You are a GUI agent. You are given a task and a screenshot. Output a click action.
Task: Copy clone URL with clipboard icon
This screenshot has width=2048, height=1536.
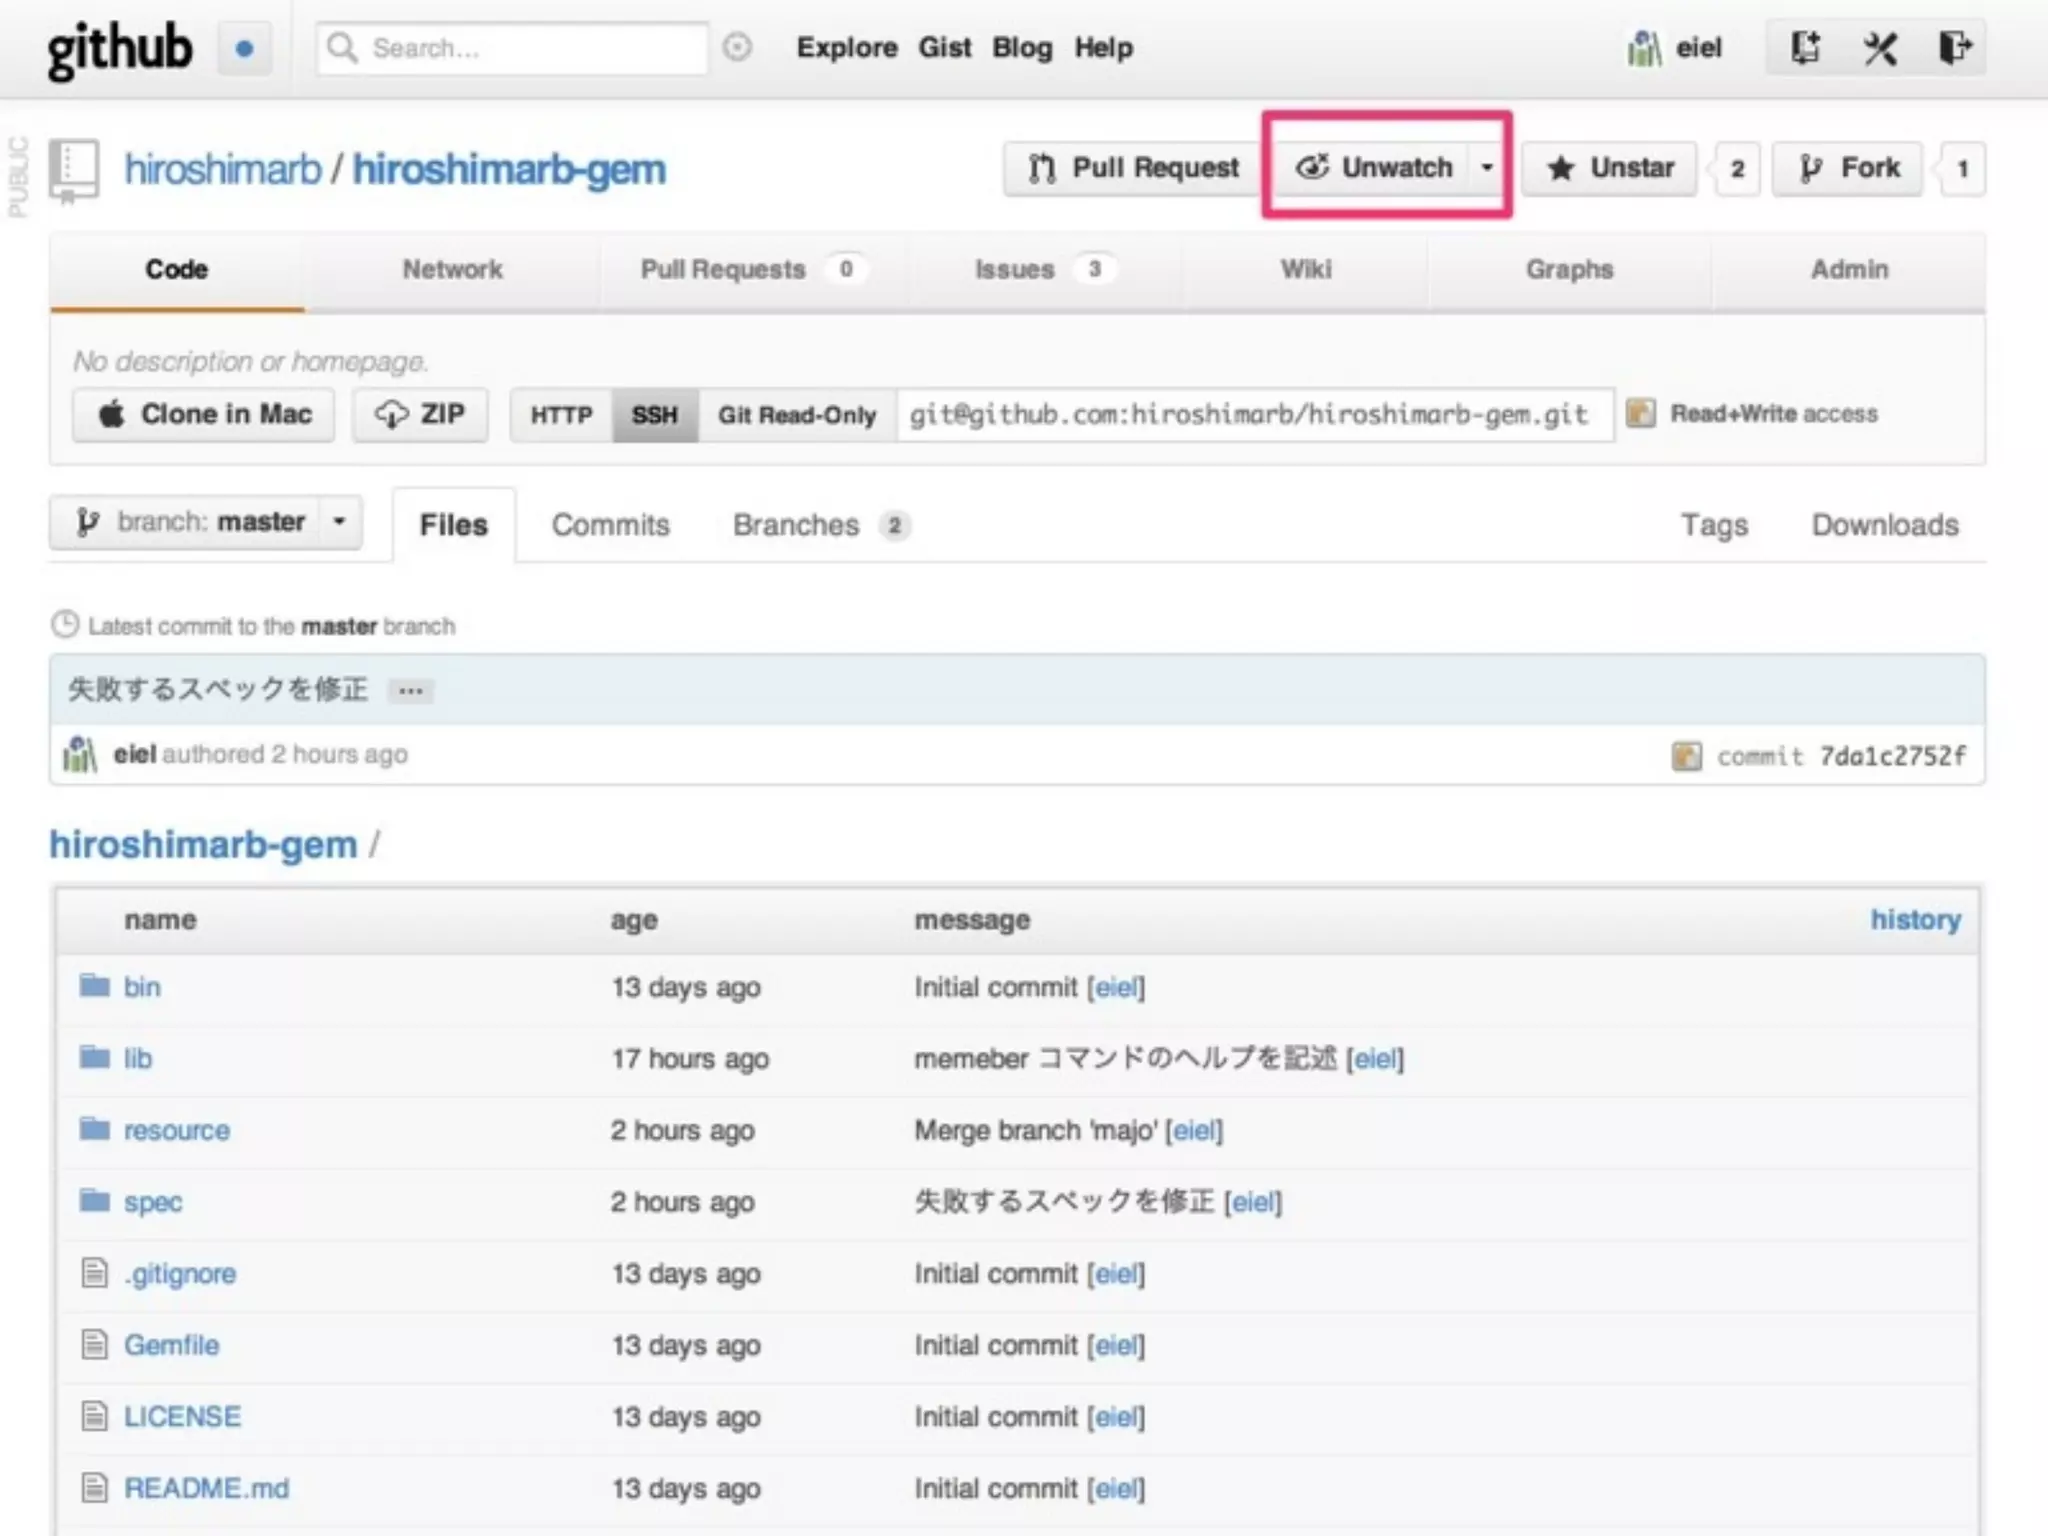(1640, 413)
